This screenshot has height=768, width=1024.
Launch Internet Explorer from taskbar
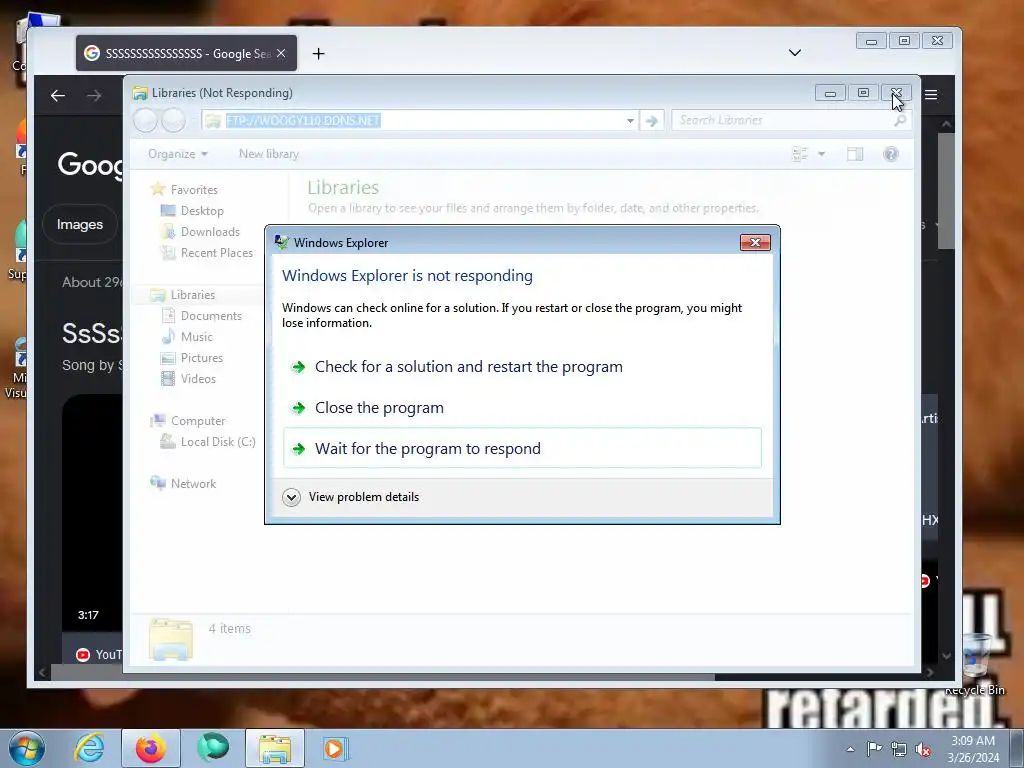coord(89,748)
